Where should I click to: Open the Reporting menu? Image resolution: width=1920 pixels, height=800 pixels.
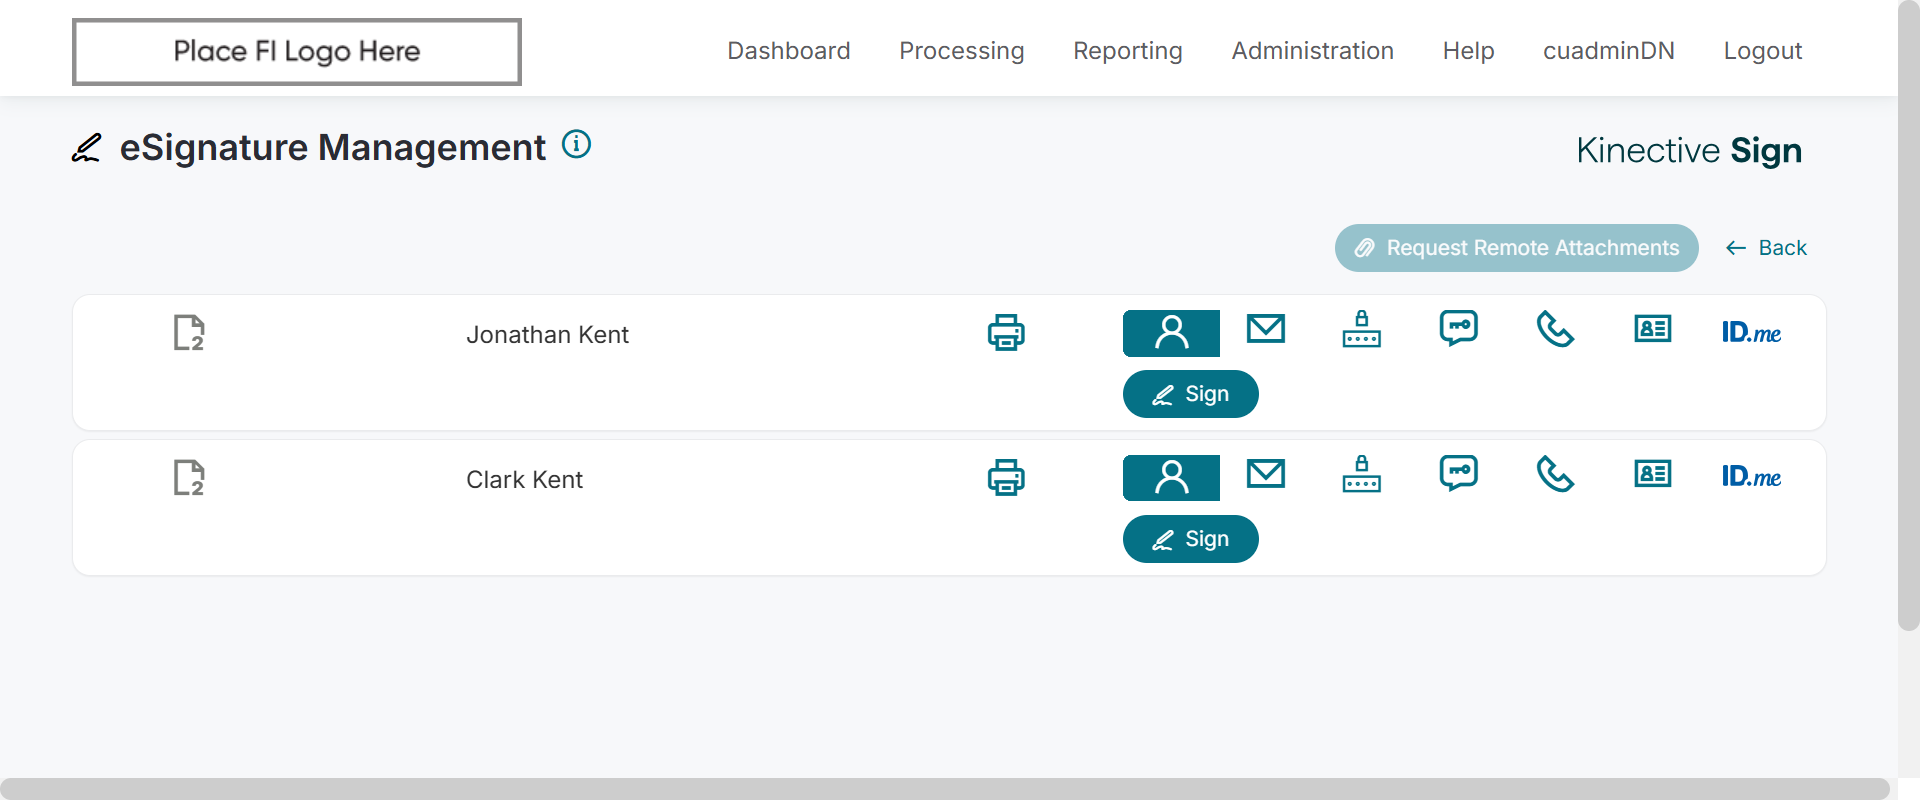coord(1127,51)
